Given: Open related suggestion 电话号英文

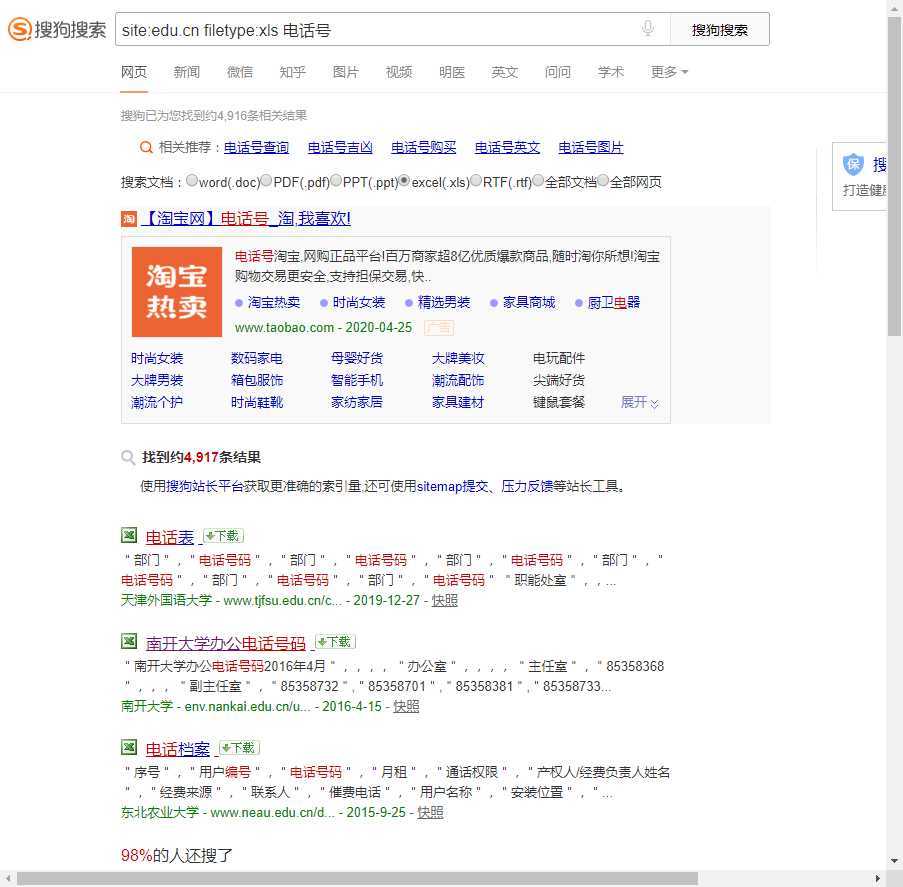Looking at the screenshot, I should (x=507, y=147).
